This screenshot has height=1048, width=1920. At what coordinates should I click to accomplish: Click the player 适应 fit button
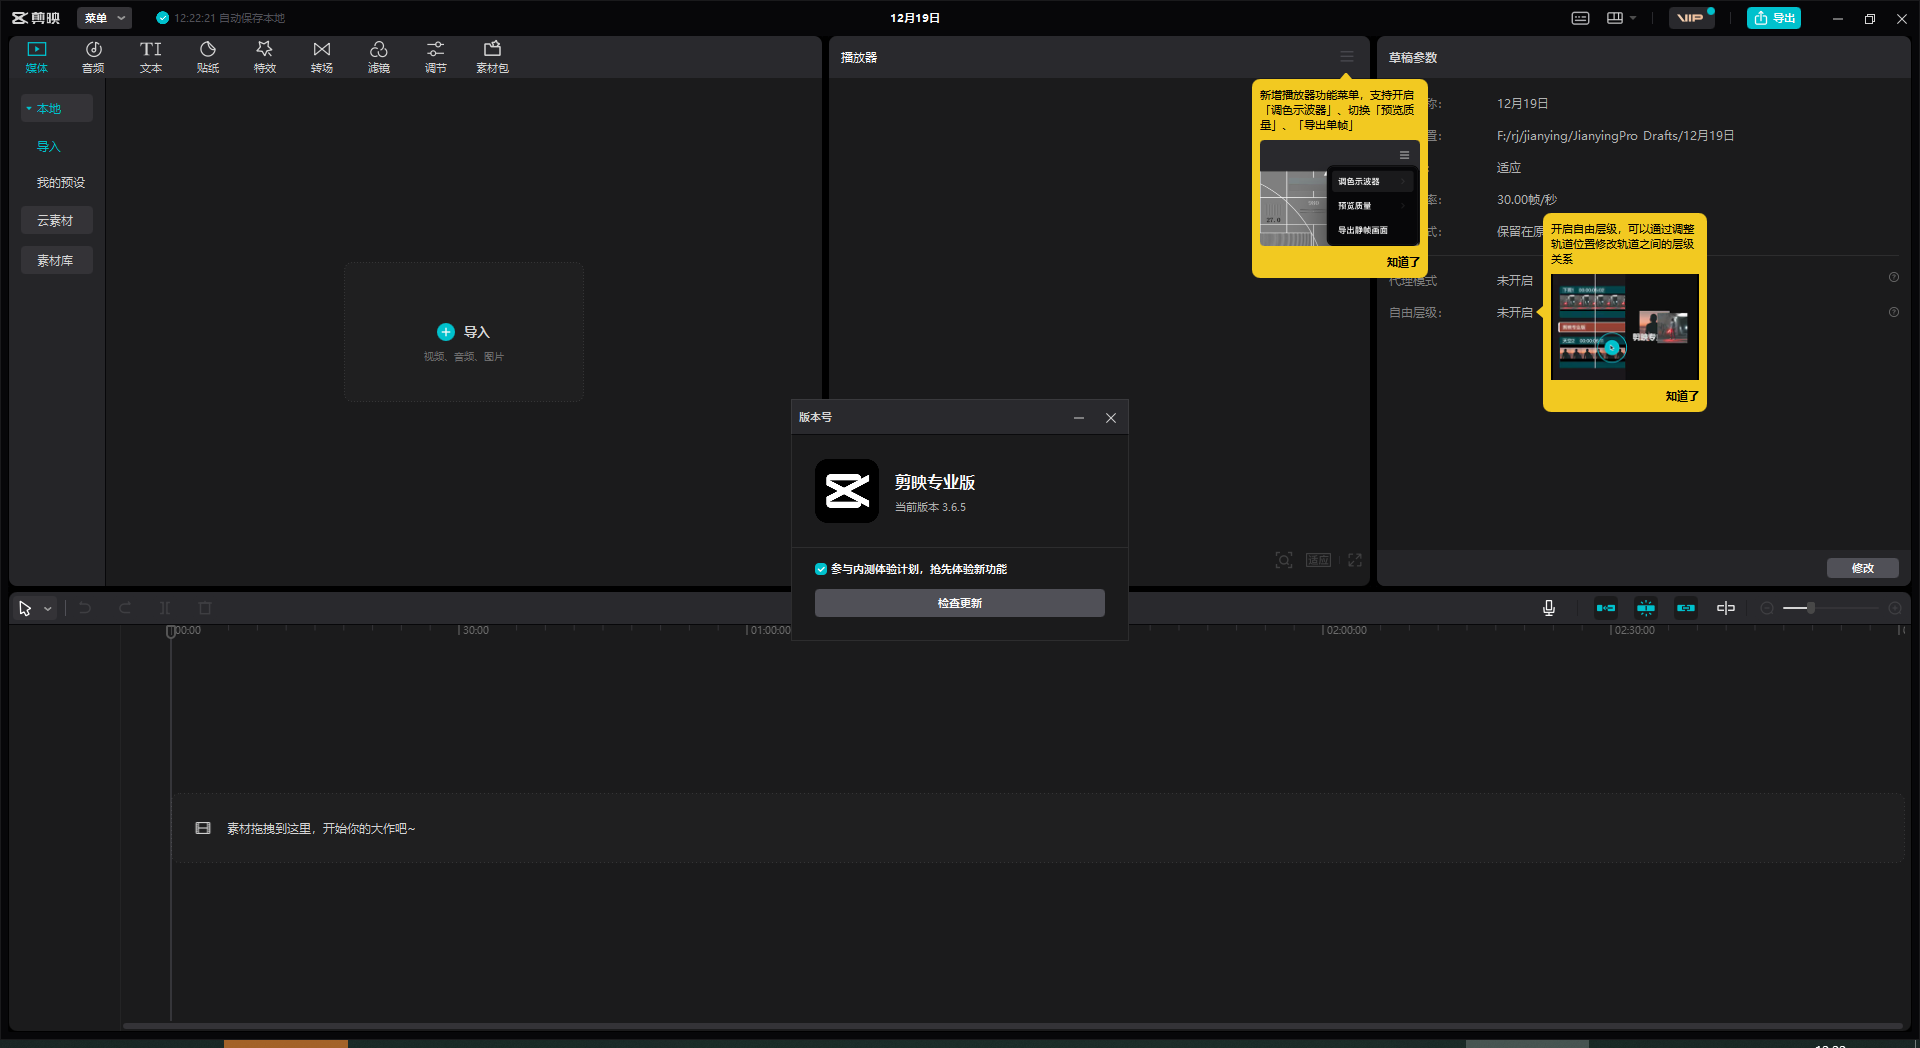pyautogui.click(x=1318, y=560)
